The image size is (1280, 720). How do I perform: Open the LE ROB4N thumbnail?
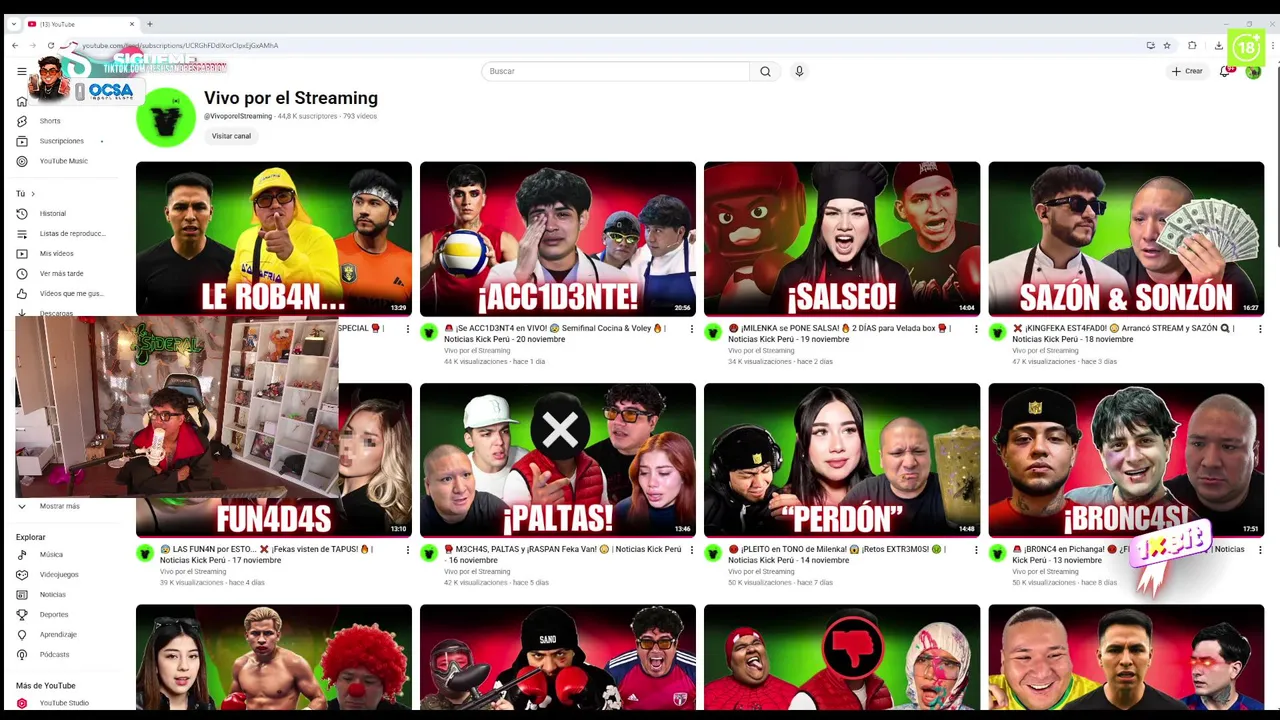[x=274, y=239]
